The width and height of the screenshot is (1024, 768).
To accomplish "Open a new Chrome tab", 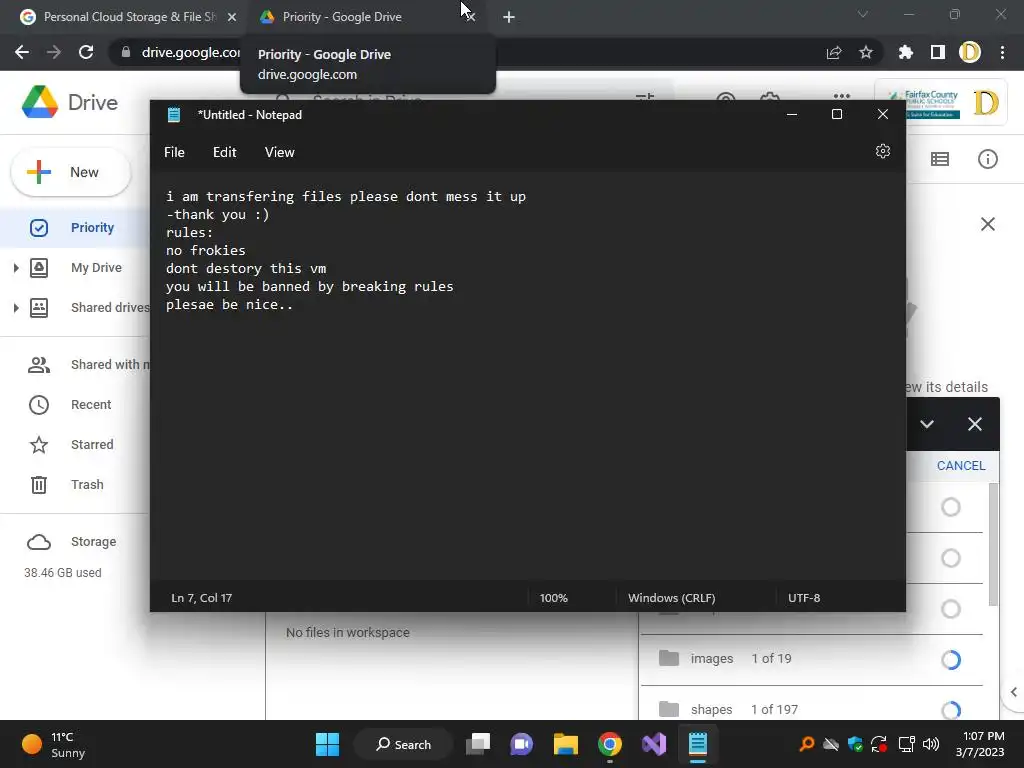I will (x=509, y=17).
